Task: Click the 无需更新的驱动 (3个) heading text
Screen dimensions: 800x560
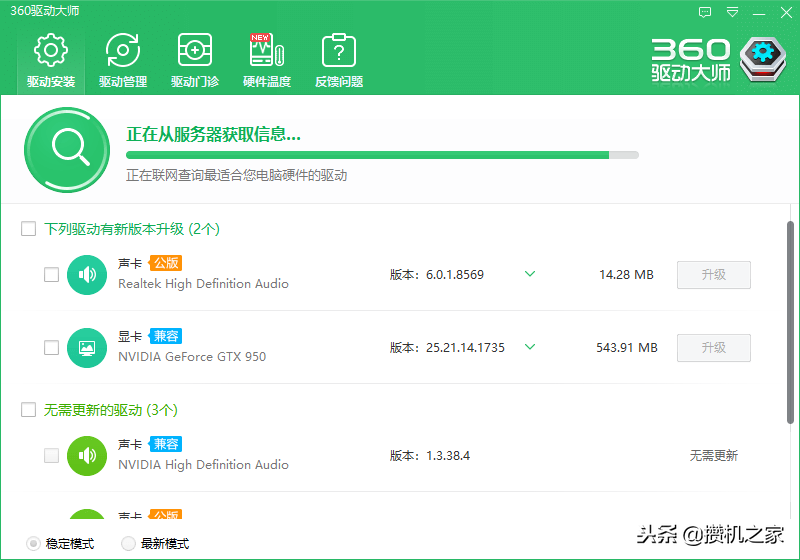Action: coord(111,410)
